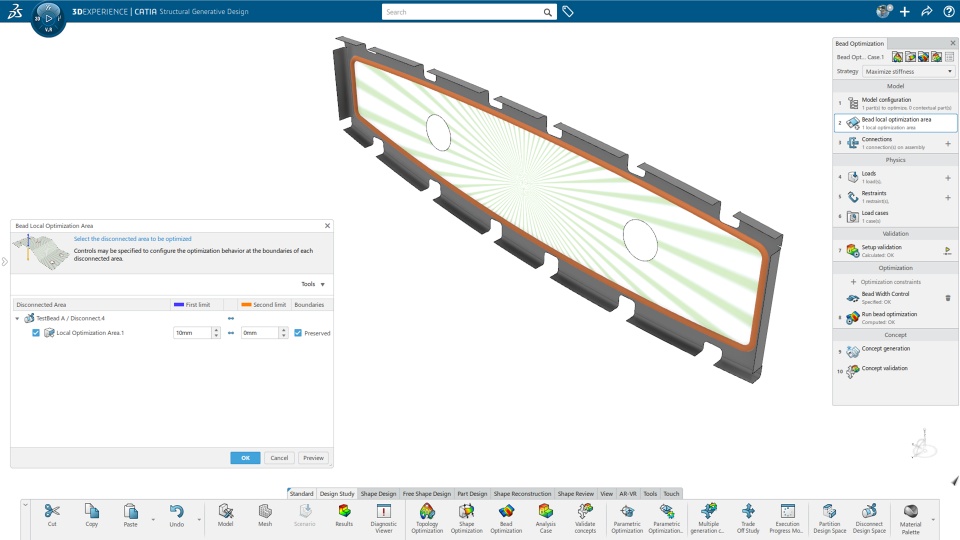The height and width of the screenshot is (540, 960).
Task: Open the Results tool
Action: click(344, 514)
